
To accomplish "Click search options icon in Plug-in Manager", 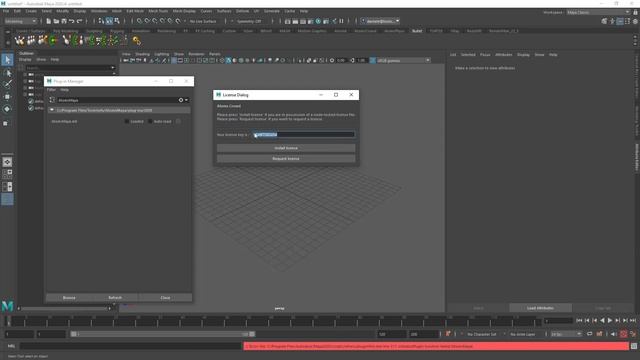I will click(182, 100).
